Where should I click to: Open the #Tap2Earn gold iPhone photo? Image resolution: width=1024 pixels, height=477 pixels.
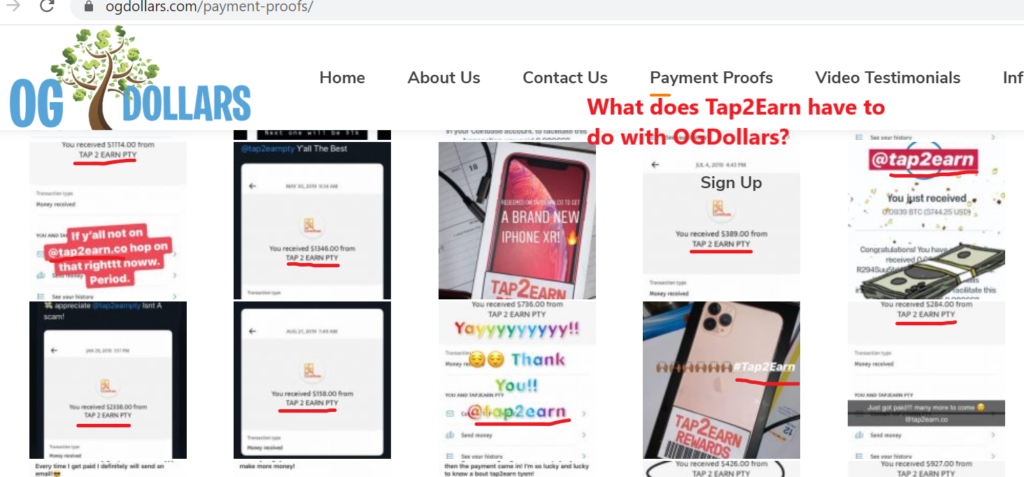[x=721, y=380]
